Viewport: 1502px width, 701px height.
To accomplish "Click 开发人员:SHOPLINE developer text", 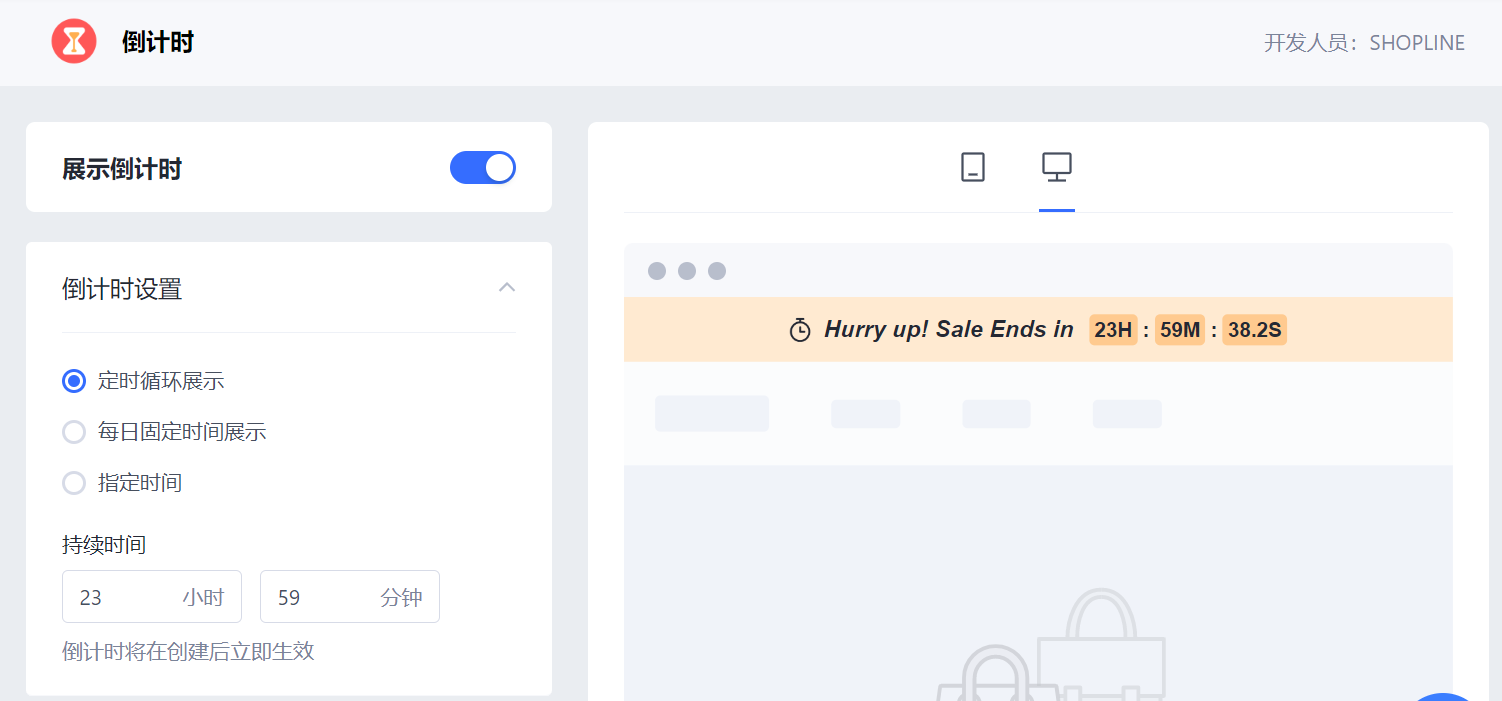I will (1364, 43).
